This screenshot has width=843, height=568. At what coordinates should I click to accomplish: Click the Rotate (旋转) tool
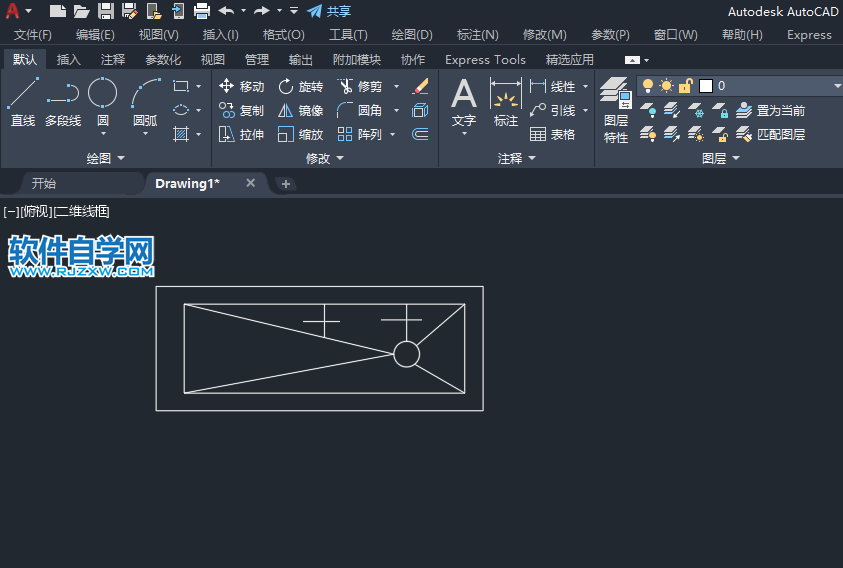click(300, 86)
